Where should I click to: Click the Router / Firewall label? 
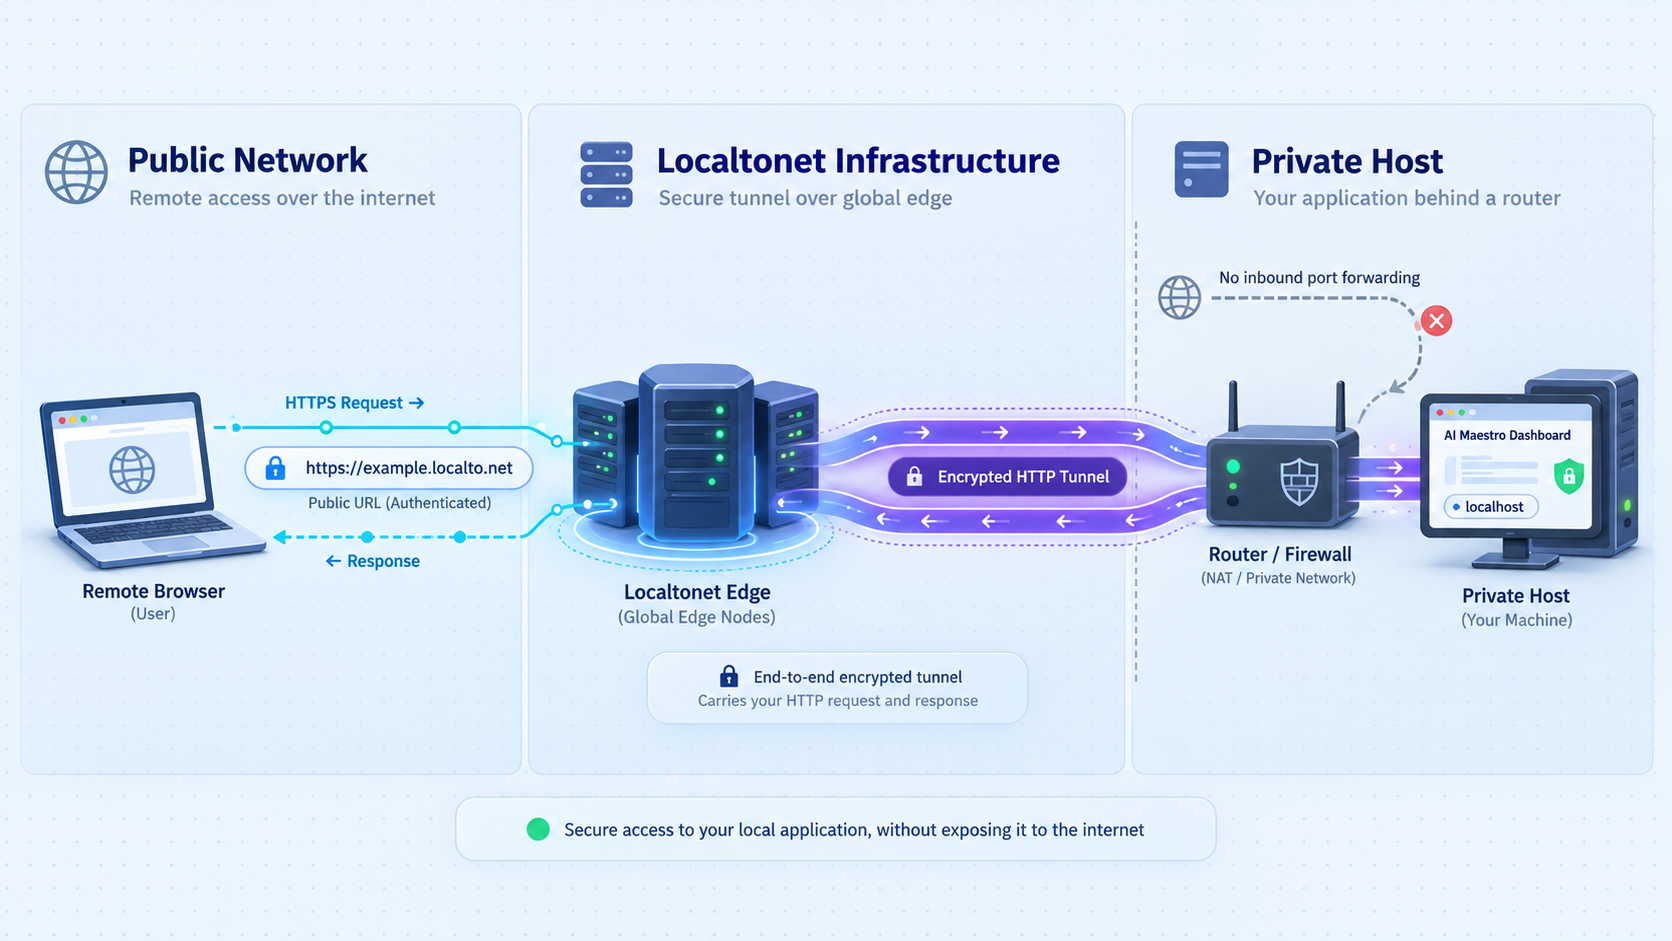pos(1280,554)
